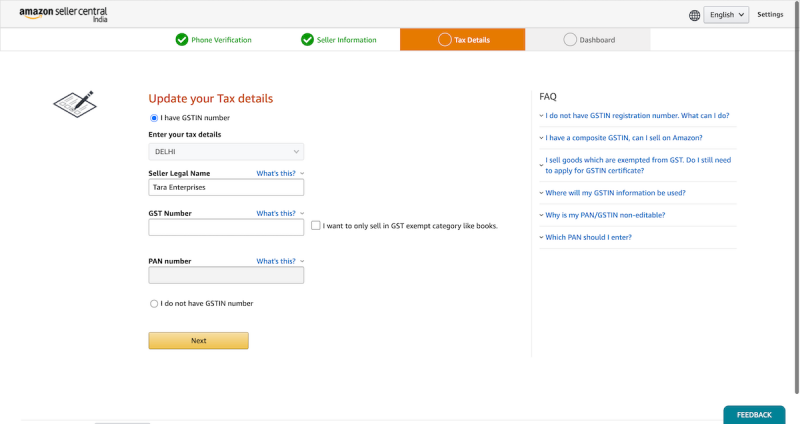Select 'I do not have GSTIN number' option
This screenshot has height=424, width=800.
coord(154,304)
